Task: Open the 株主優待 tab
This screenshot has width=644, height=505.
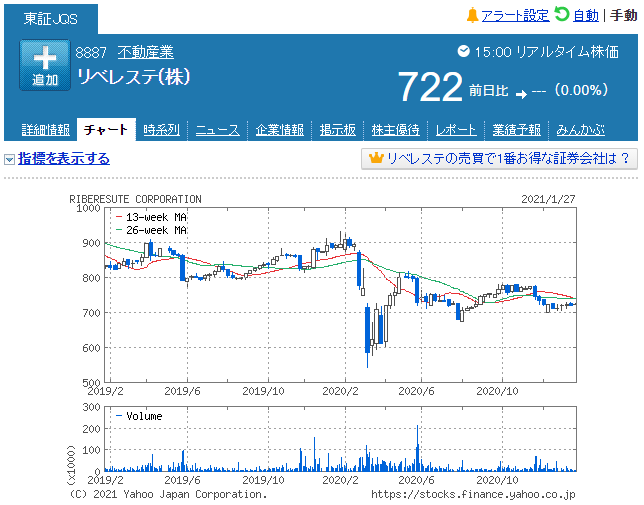Action: pos(396,130)
